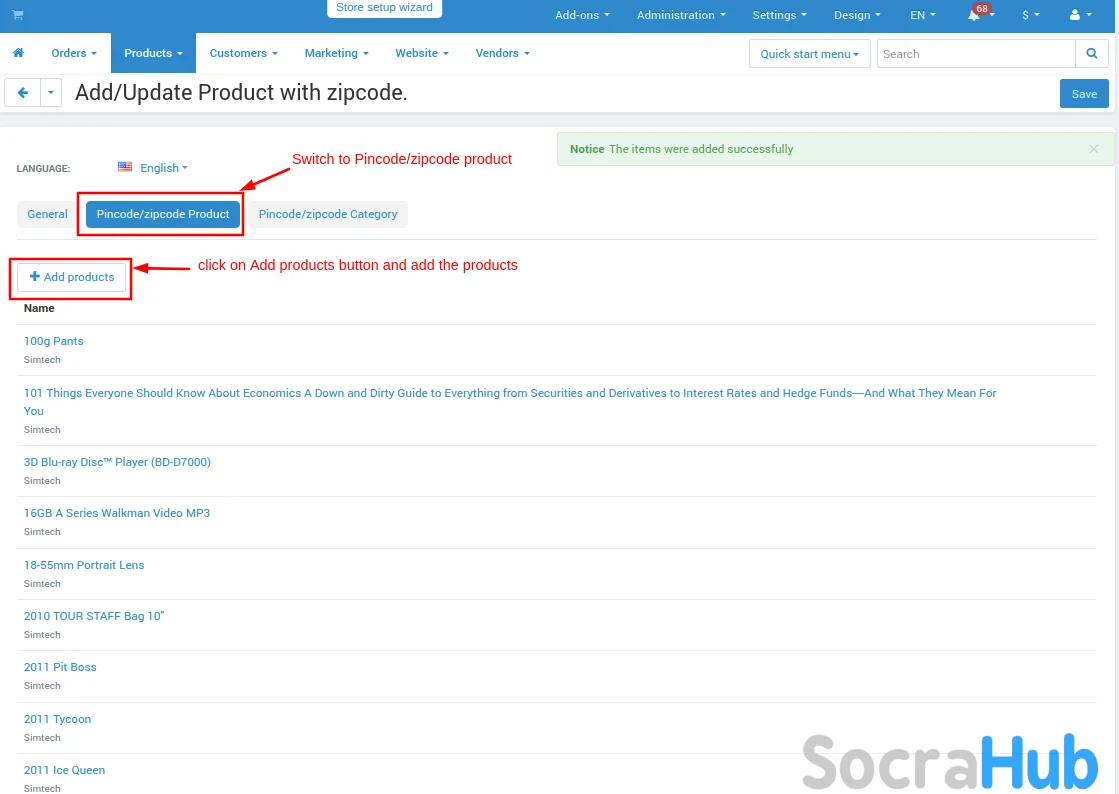Open the Vendors menu

tap(502, 53)
